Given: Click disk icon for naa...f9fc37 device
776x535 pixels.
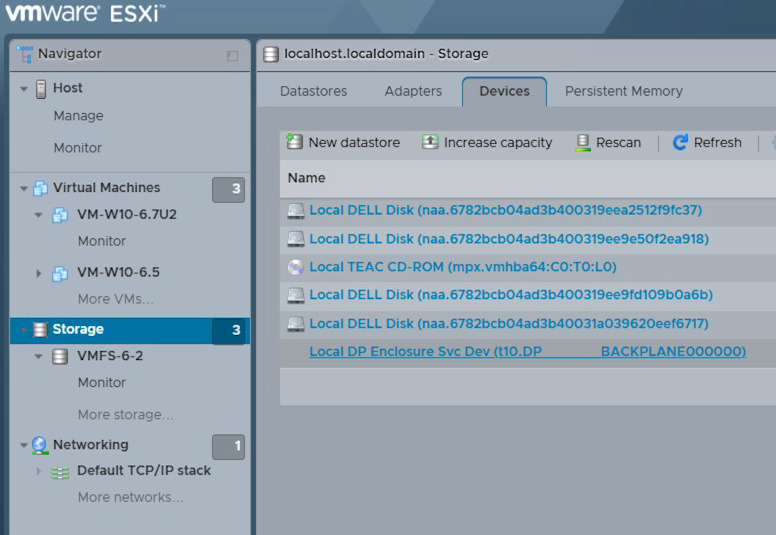Looking at the screenshot, I should click(x=296, y=211).
